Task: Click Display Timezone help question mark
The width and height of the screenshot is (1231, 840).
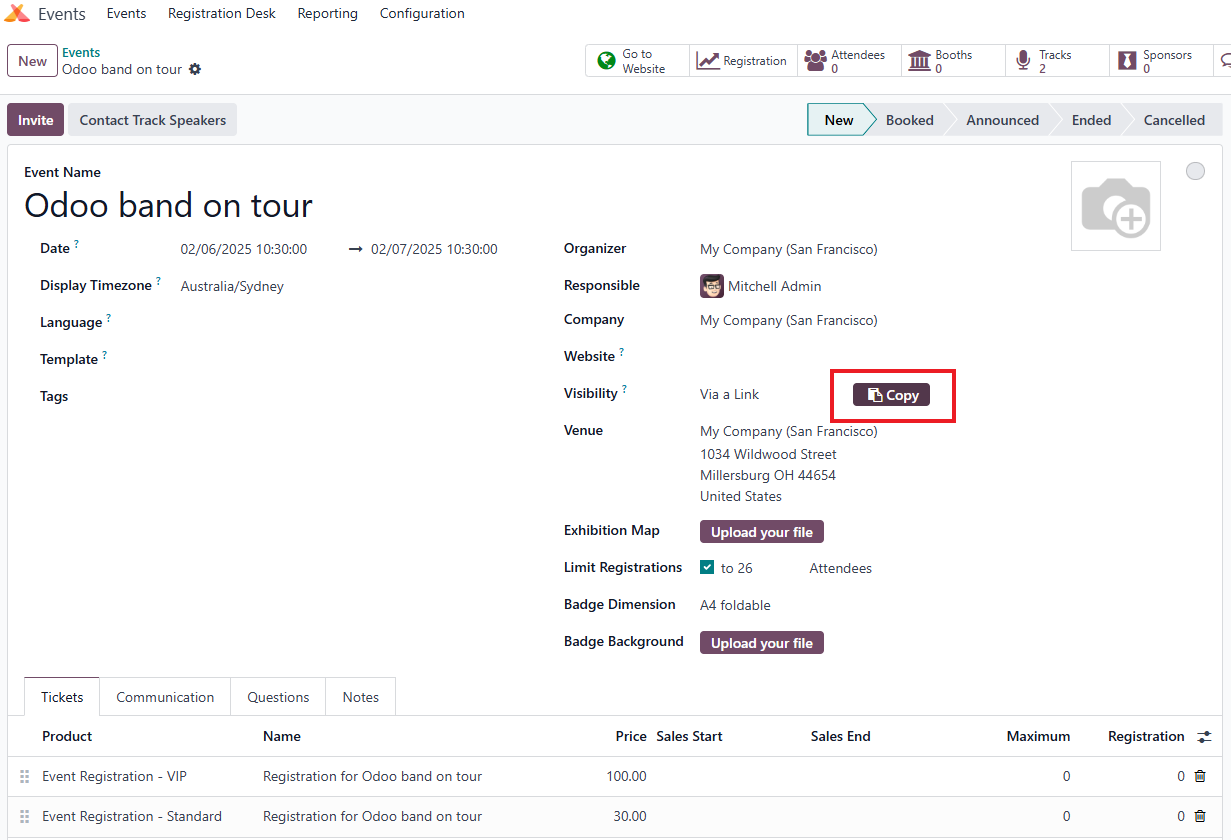Action: [158, 281]
